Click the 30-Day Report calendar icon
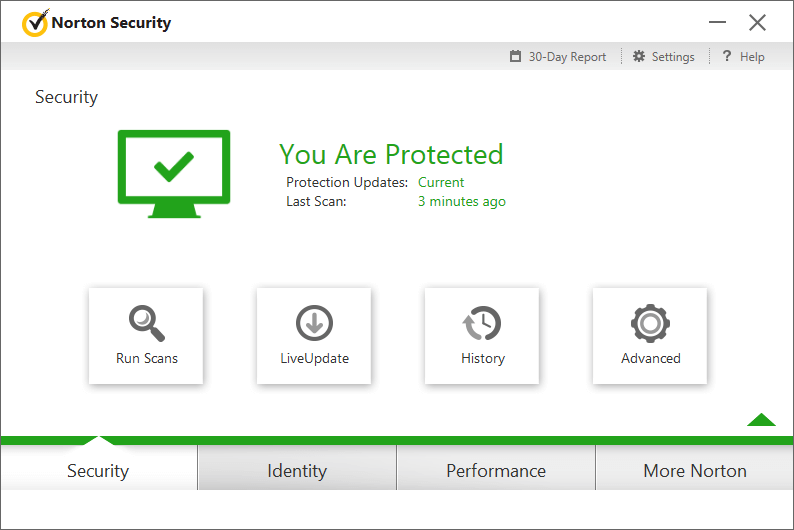Image resolution: width=794 pixels, height=530 pixels. point(516,57)
